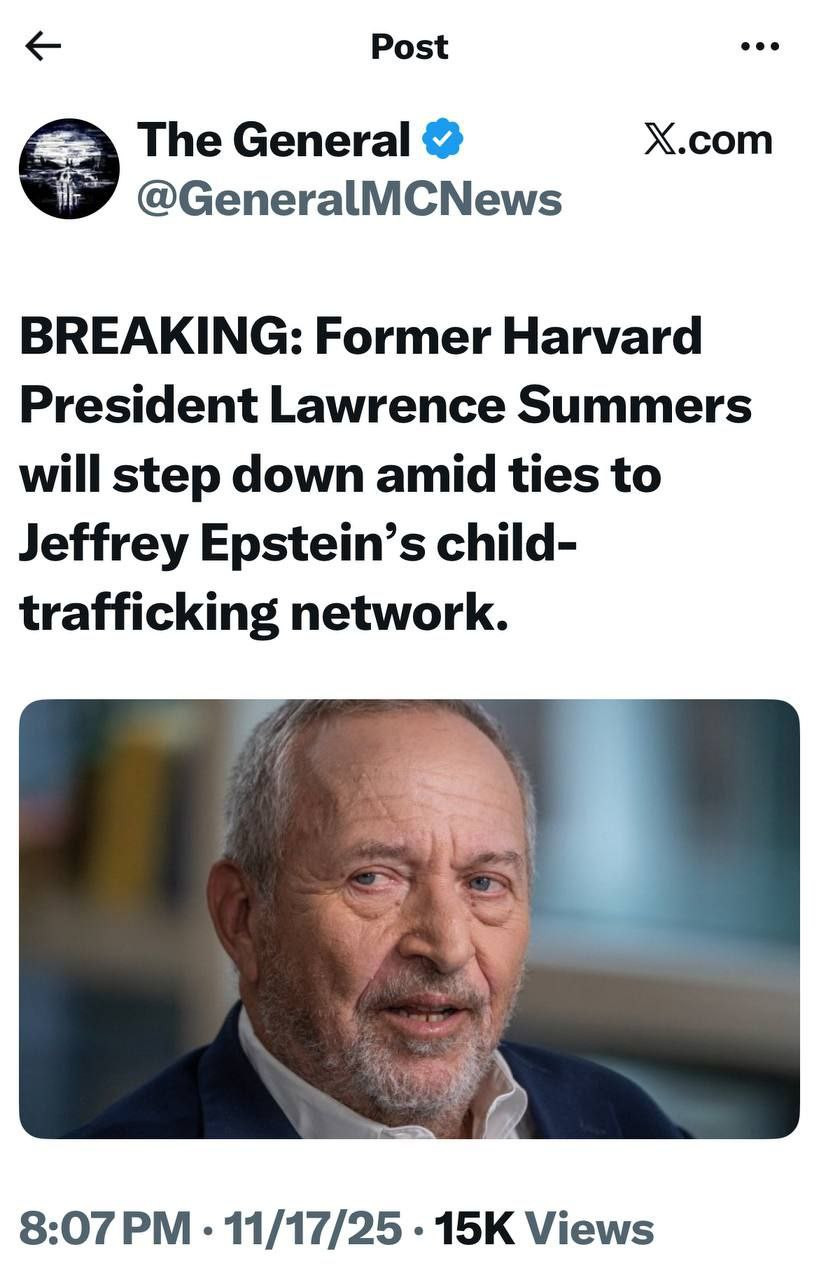Click the blue verified badge
819x1280 pixels.
click(442, 140)
